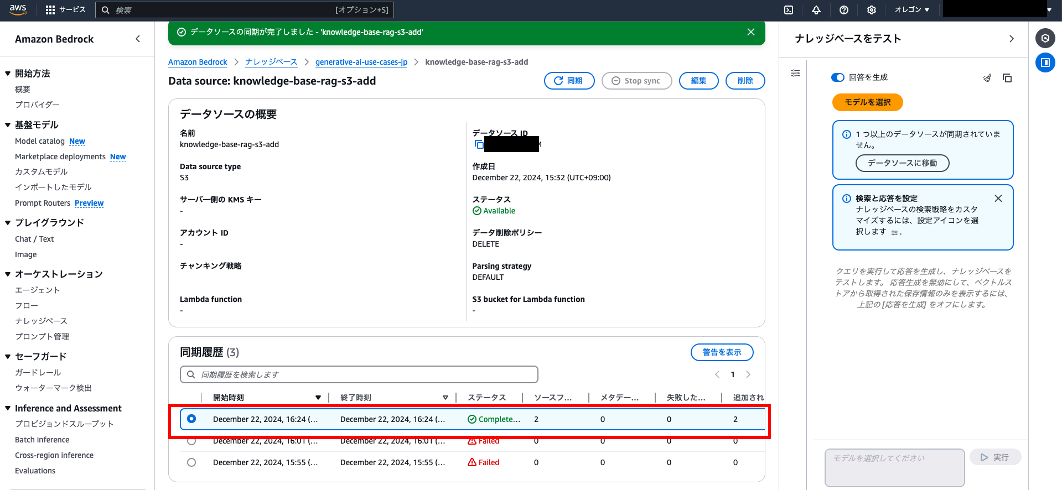Viewport: 1062px width, 490px height.
Task: Open Evaluations in sidebar
Action: [x=35, y=470]
